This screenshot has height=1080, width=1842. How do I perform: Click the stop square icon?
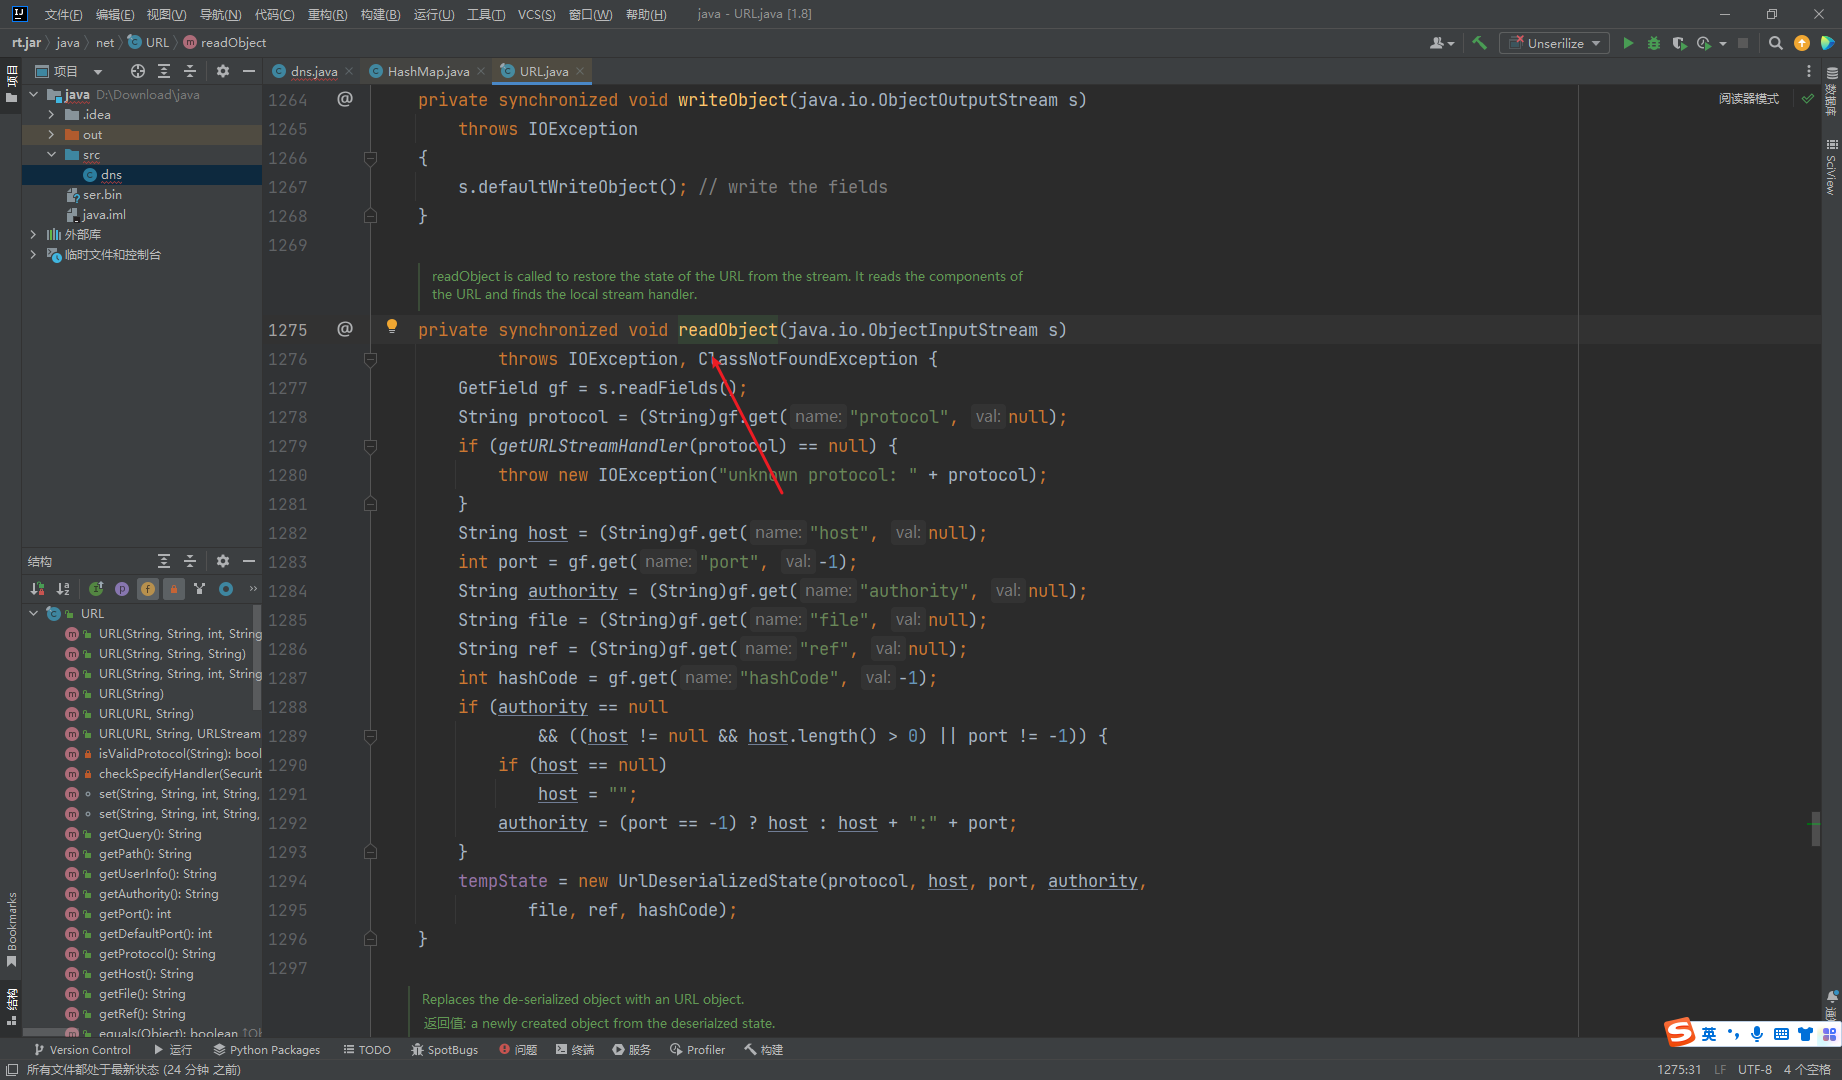pyautogui.click(x=1743, y=43)
